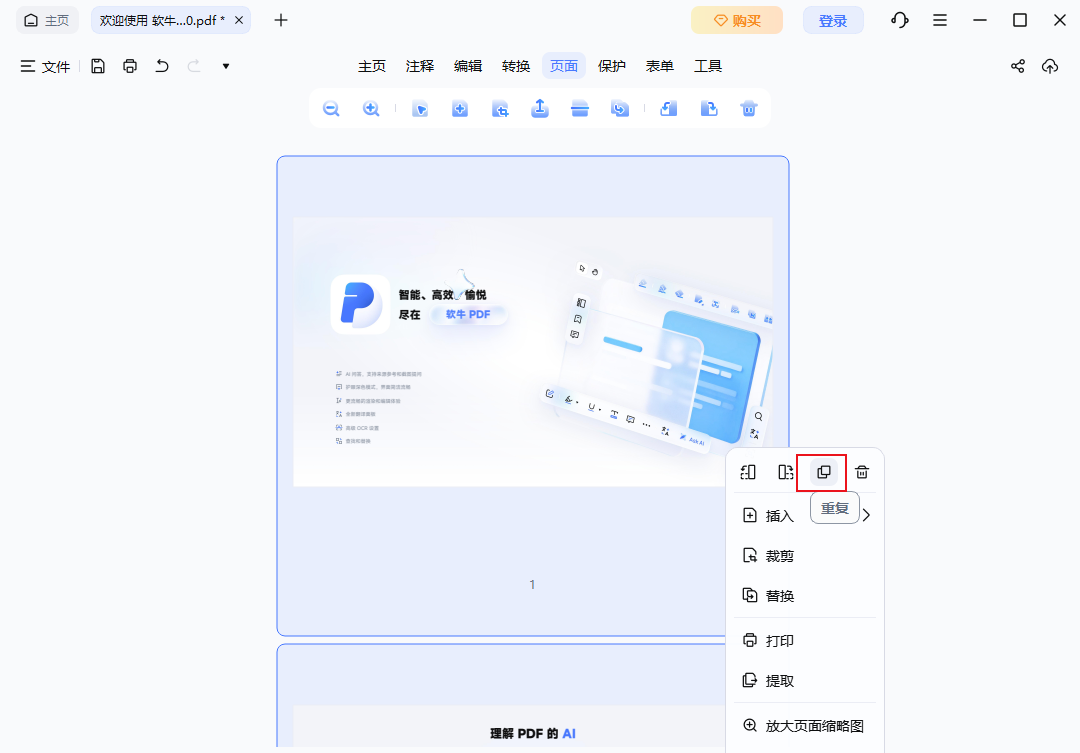Viewport: 1080px width, 753px height.
Task: Click the rotate right icon in the context menu
Action: coord(786,472)
